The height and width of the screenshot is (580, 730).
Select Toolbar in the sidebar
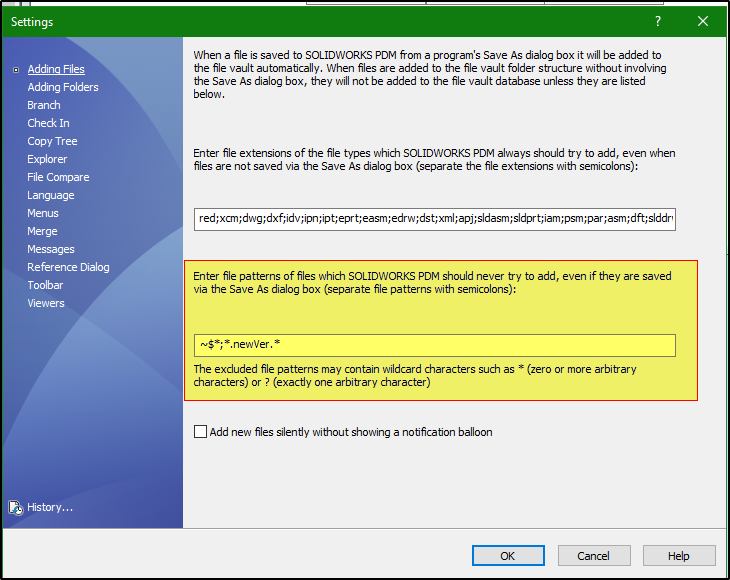pyautogui.click(x=45, y=285)
